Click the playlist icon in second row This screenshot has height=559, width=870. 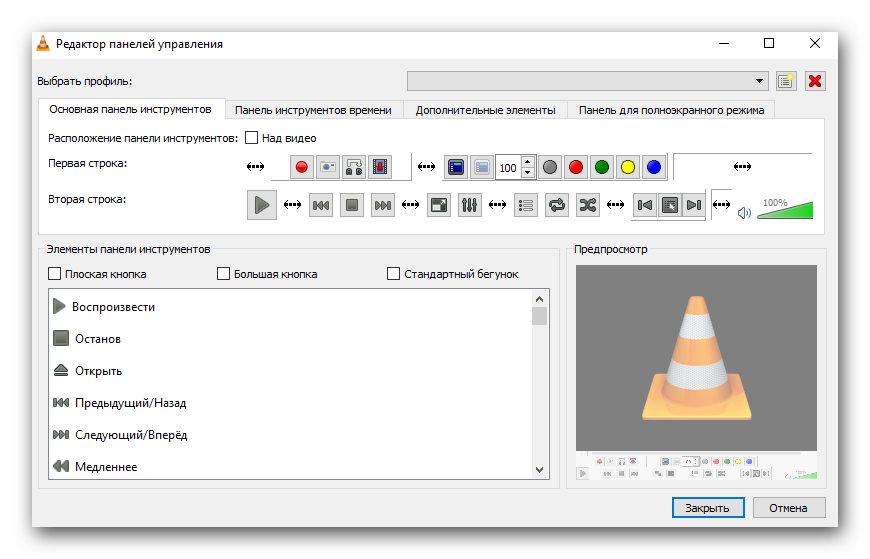tap(526, 205)
